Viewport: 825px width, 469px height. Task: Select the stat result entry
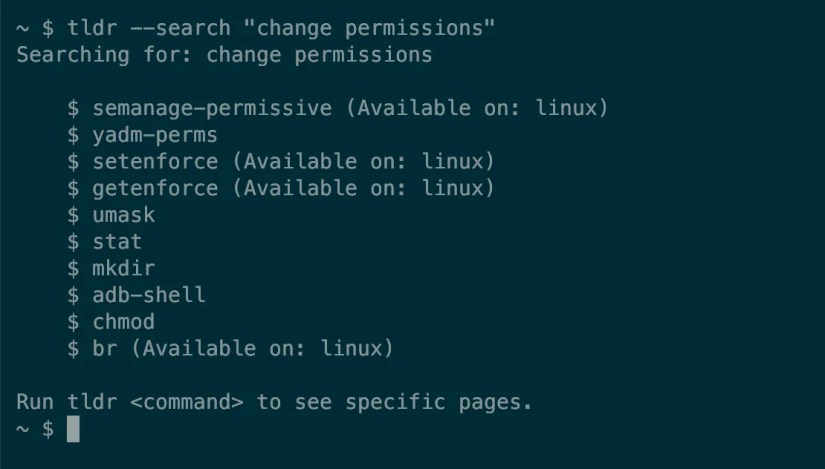[x=117, y=241]
